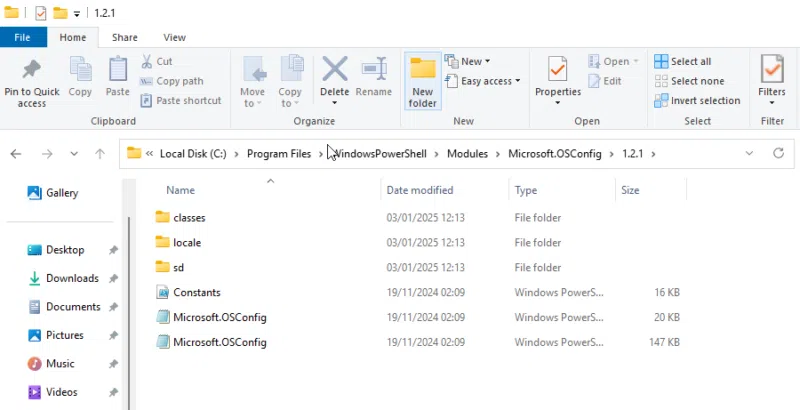Sort by Date modified column
This screenshot has width=800, height=410.
pyautogui.click(x=419, y=190)
